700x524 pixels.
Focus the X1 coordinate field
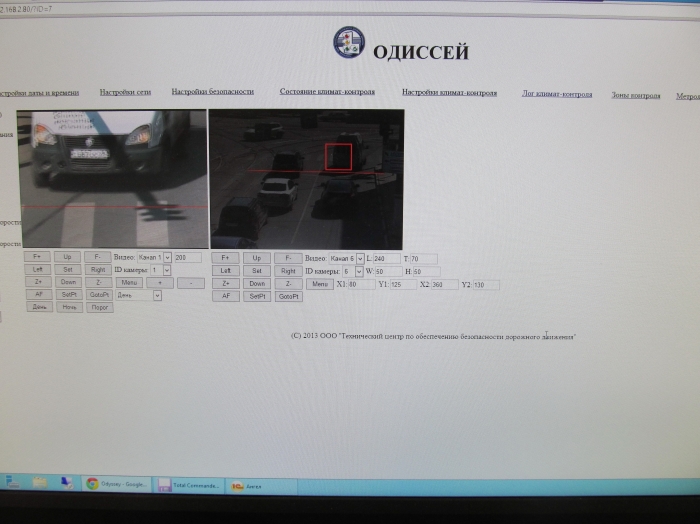tap(361, 284)
